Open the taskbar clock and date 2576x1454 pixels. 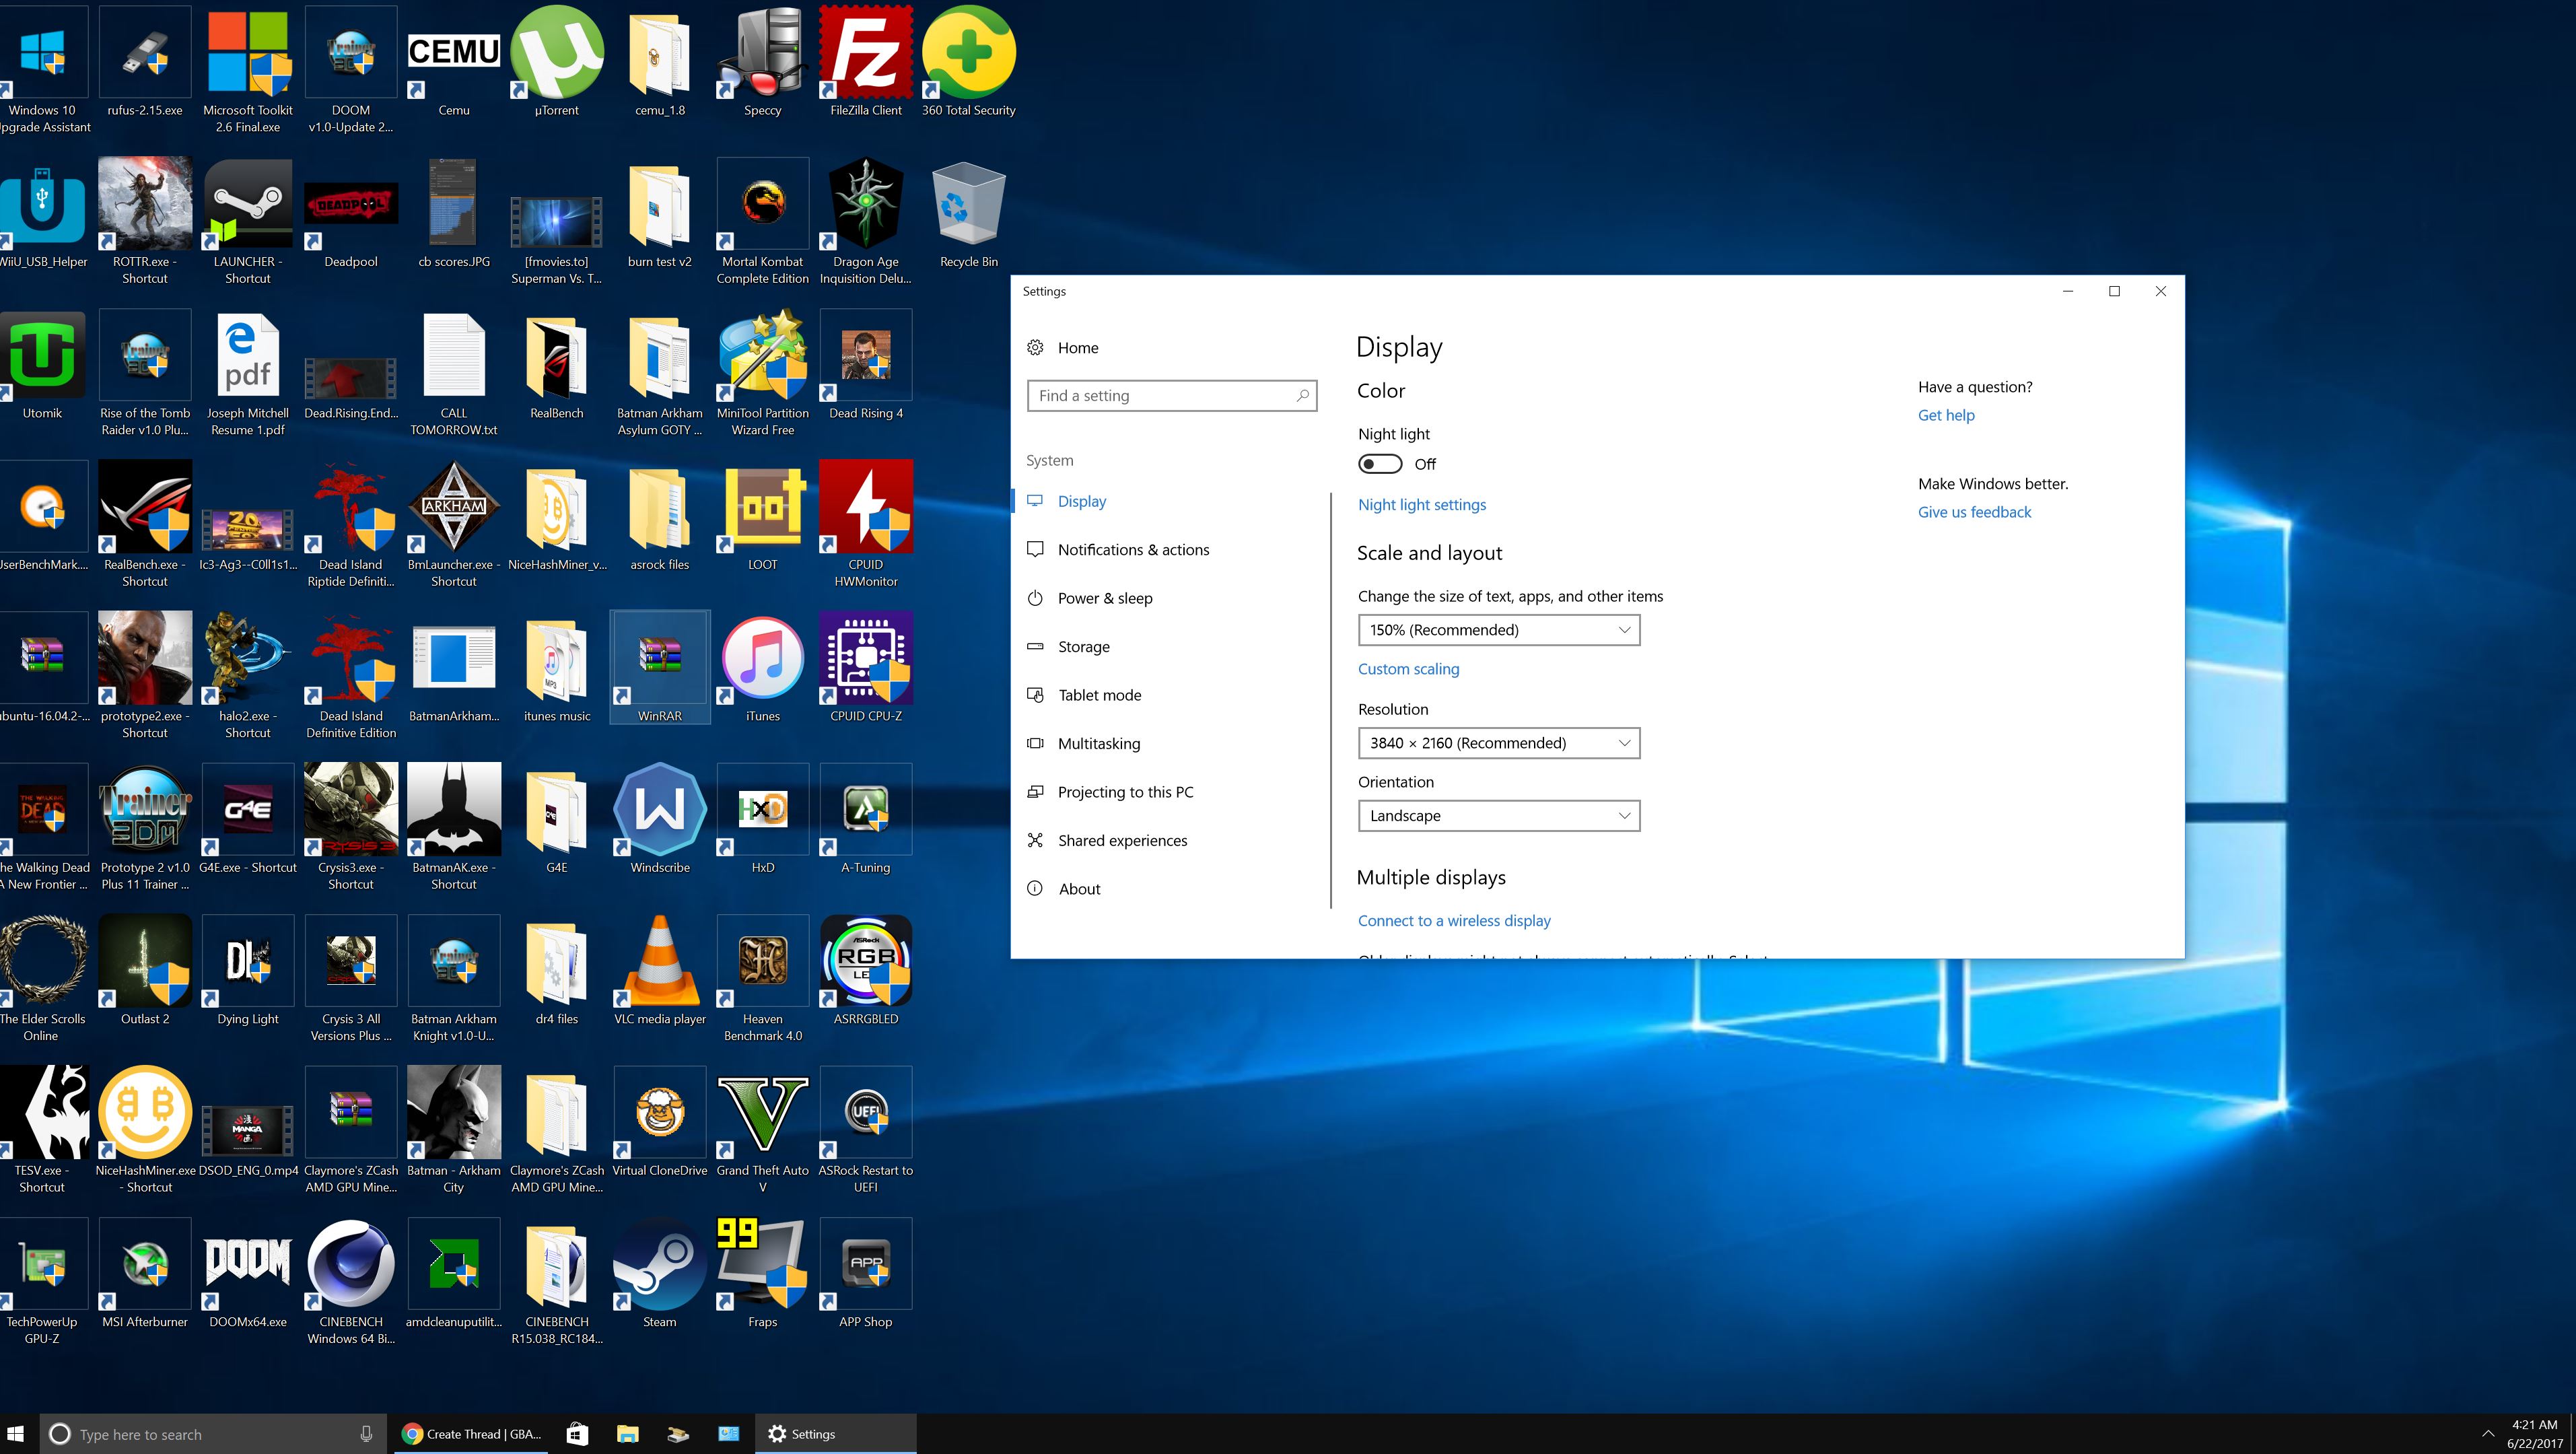[x=2534, y=1434]
